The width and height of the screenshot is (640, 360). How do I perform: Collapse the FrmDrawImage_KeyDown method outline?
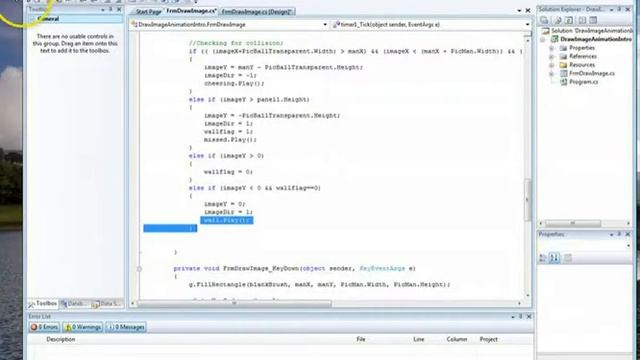tap(139, 269)
